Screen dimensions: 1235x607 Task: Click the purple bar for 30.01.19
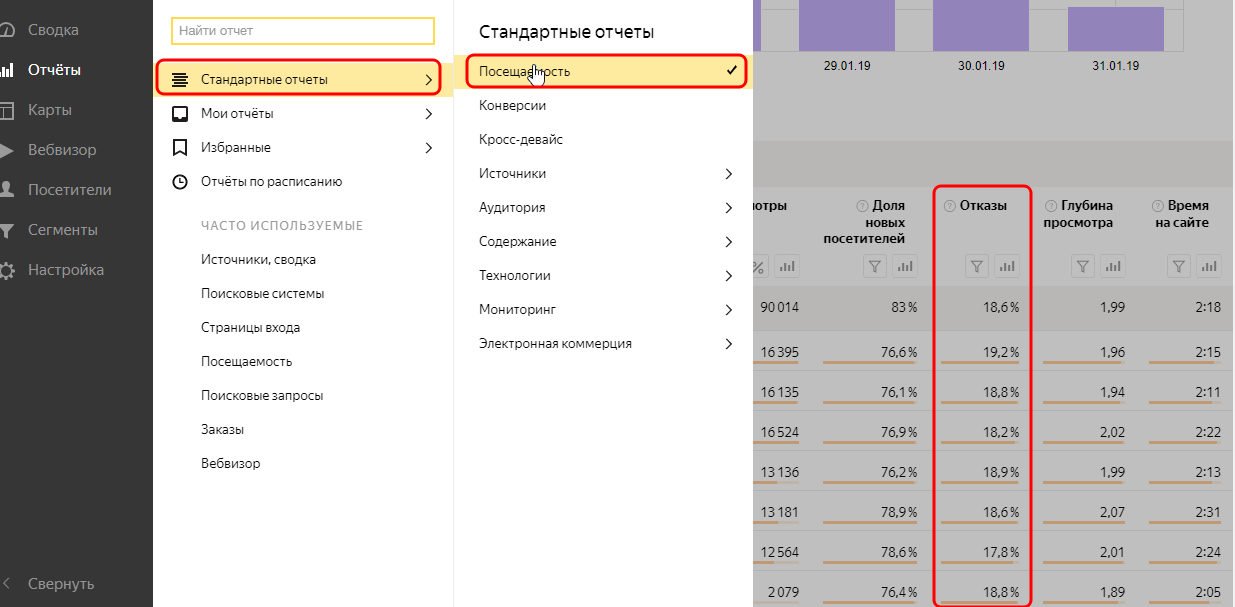tap(981, 25)
